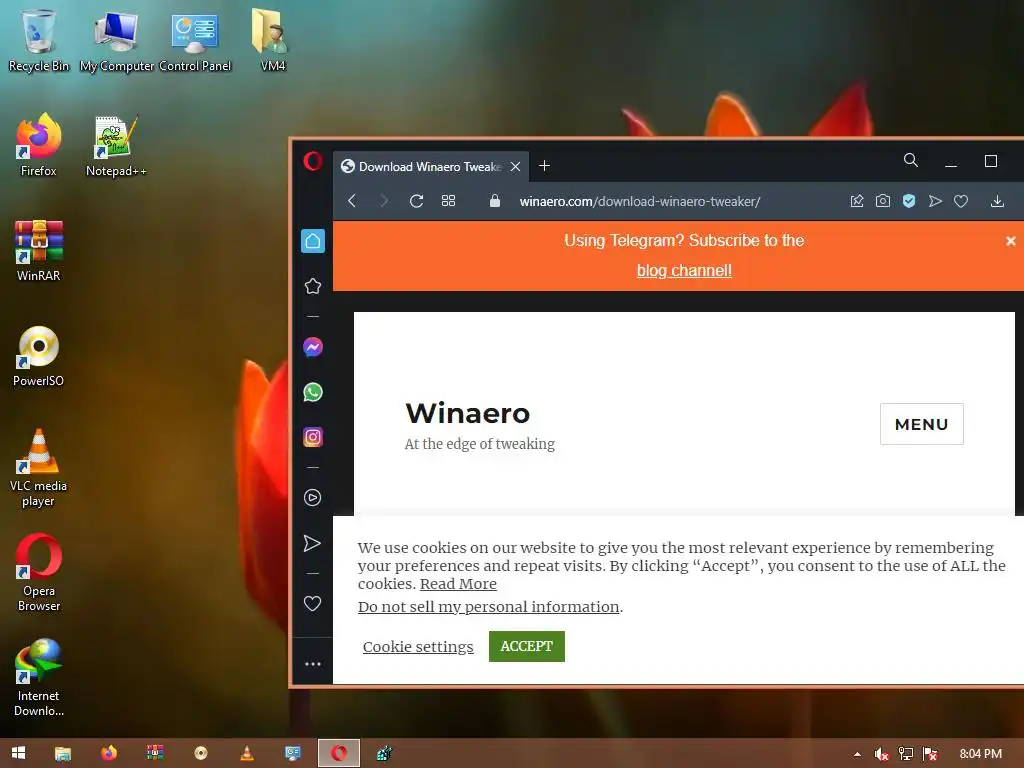Dismiss the Telegram banner
Image resolution: width=1024 pixels, height=768 pixels.
point(1010,241)
